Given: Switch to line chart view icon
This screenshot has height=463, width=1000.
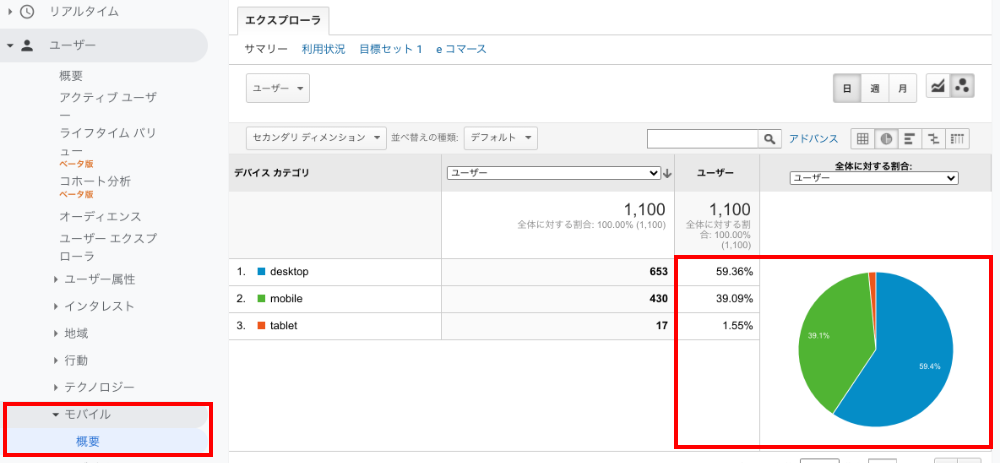Looking at the screenshot, I should (938, 88).
